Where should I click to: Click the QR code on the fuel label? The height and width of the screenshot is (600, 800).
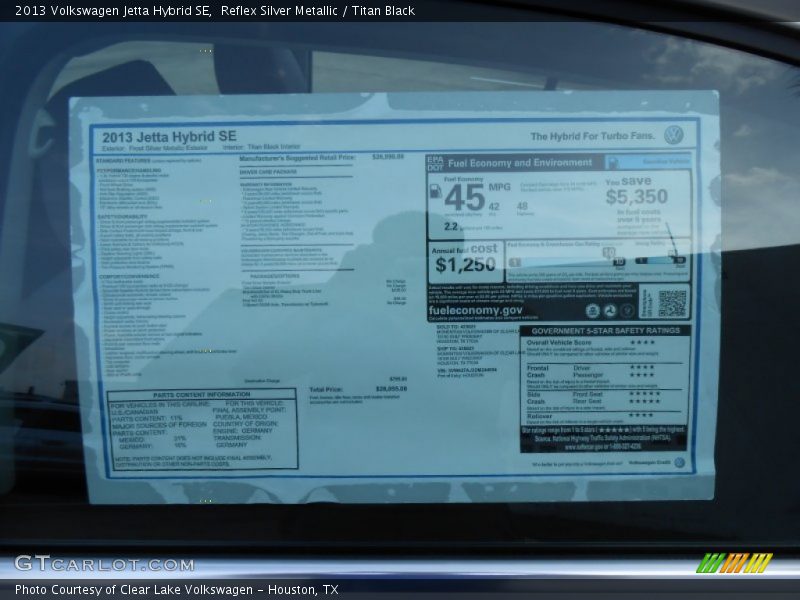point(672,304)
